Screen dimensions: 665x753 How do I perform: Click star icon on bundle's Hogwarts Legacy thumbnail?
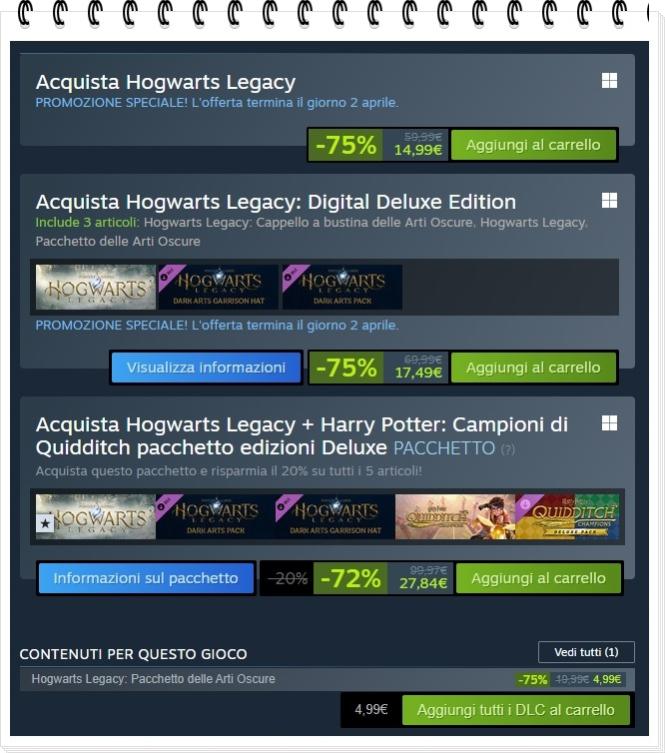click(46, 523)
